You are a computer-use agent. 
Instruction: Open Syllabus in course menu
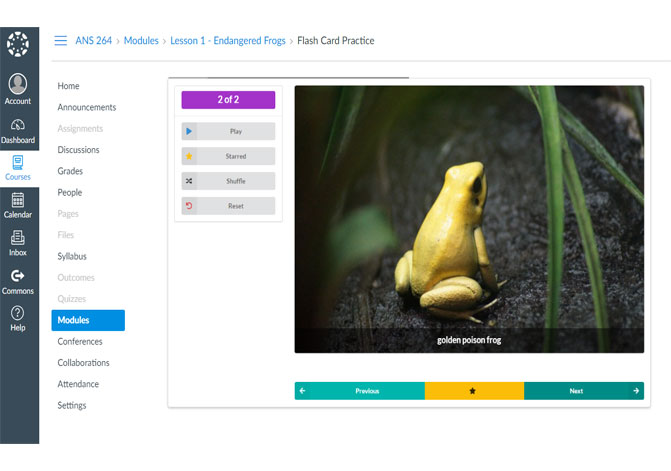[x=72, y=256]
